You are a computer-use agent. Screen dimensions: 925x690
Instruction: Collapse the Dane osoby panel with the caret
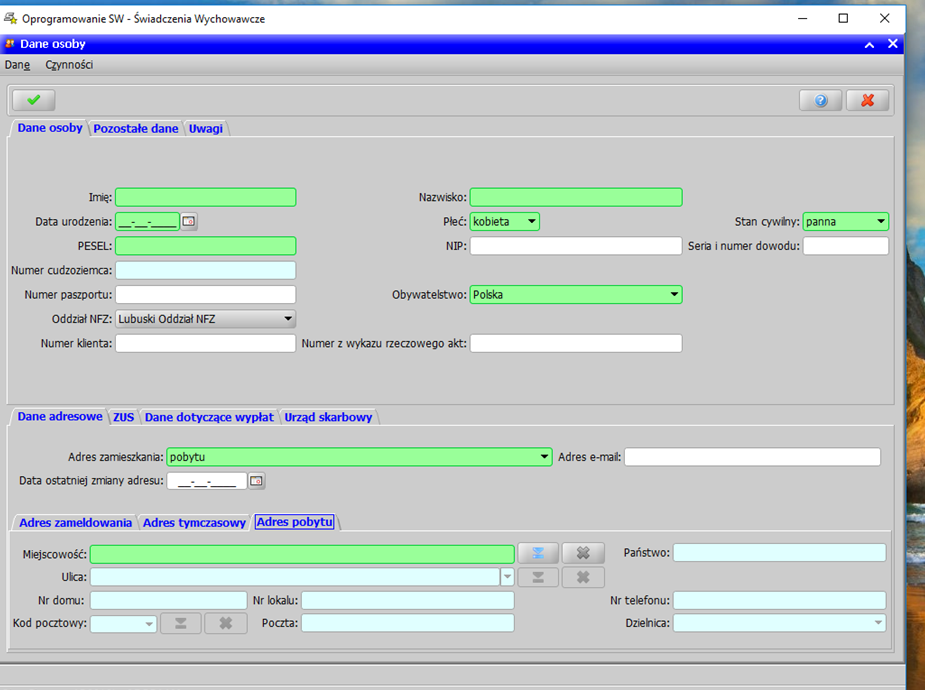[x=869, y=45]
